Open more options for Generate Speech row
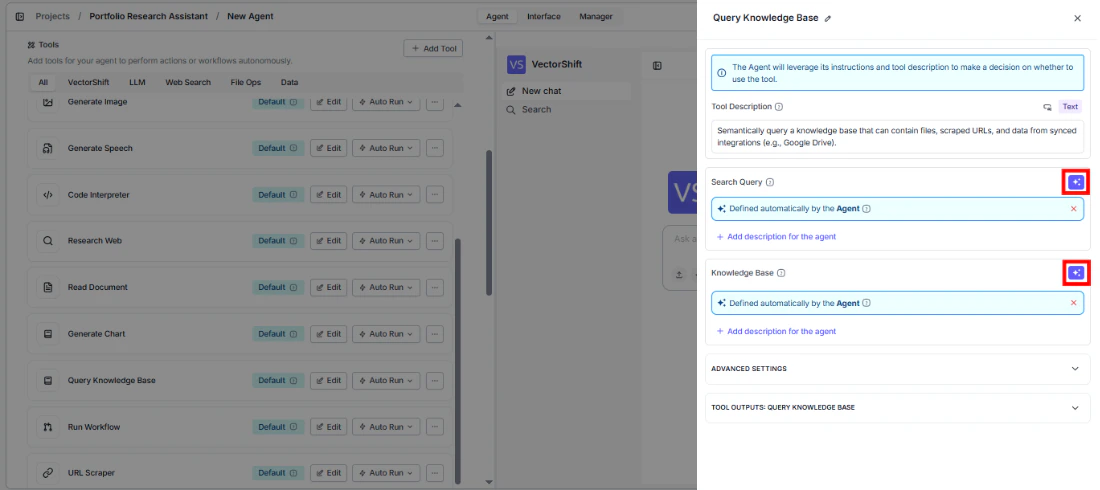The width and height of the screenshot is (1100, 490). (435, 148)
